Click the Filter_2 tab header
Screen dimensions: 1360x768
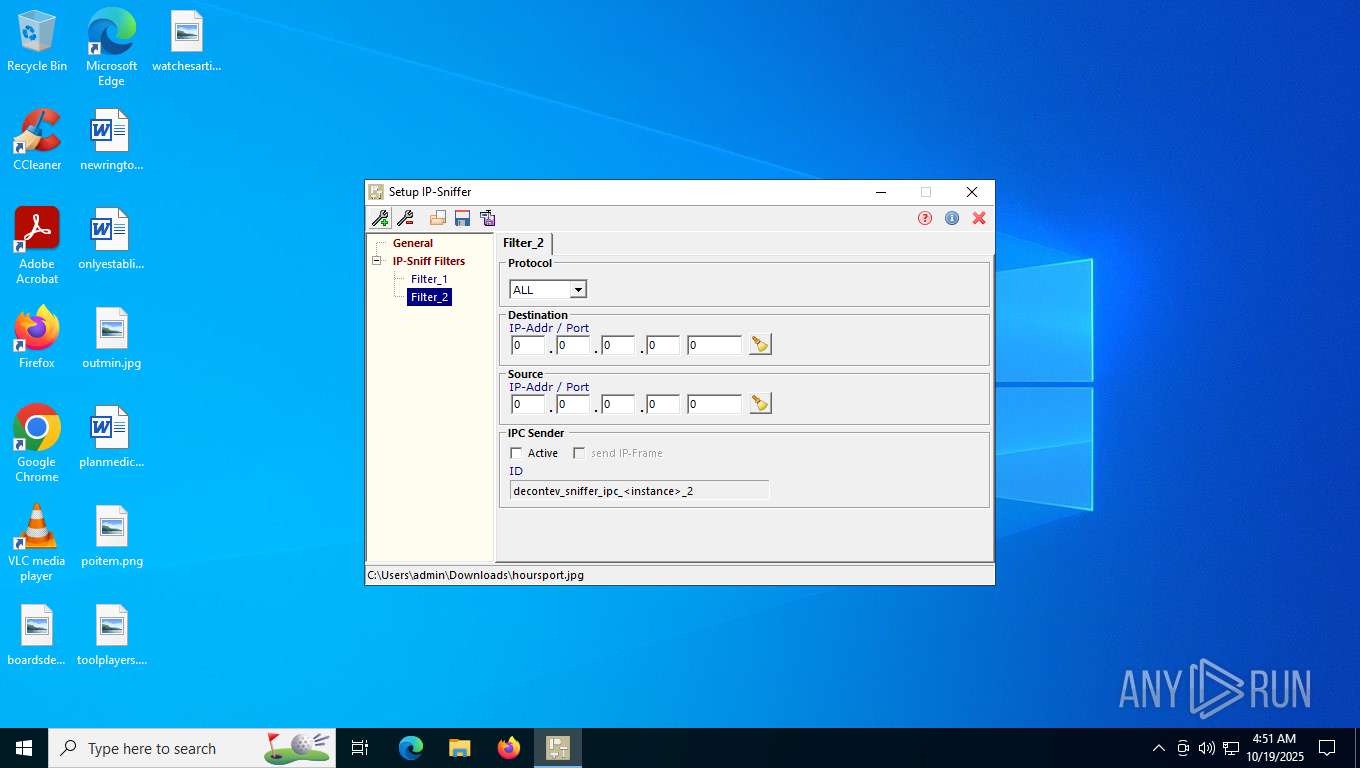pyautogui.click(x=524, y=243)
